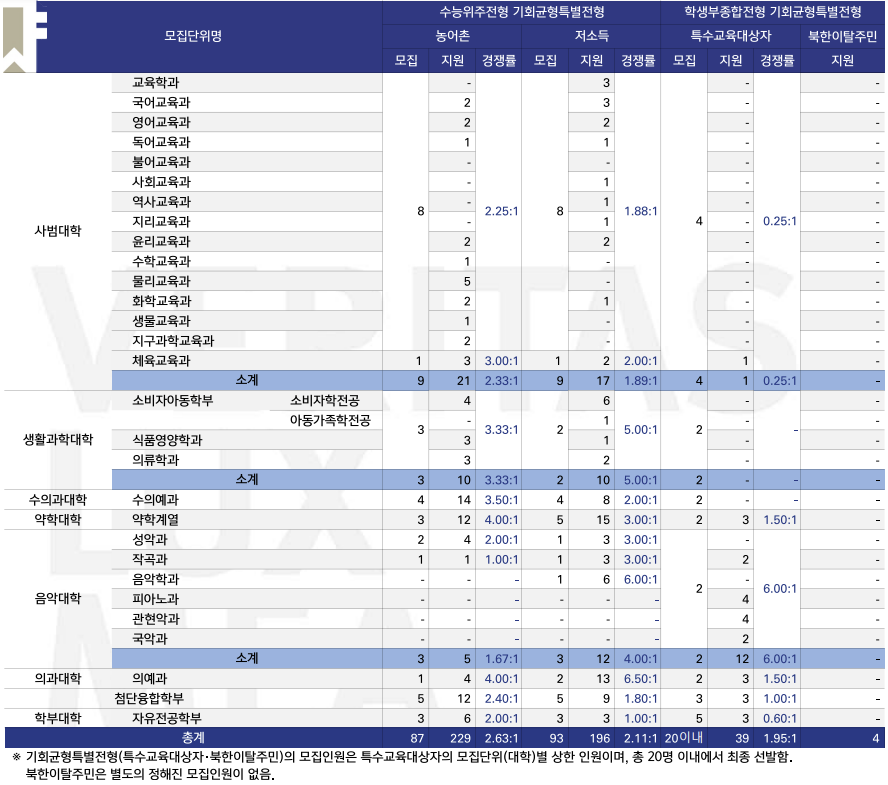The height and width of the screenshot is (785, 888).
Task: Pick the 지구과학교육과 row label
Action: tap(173, 340)
